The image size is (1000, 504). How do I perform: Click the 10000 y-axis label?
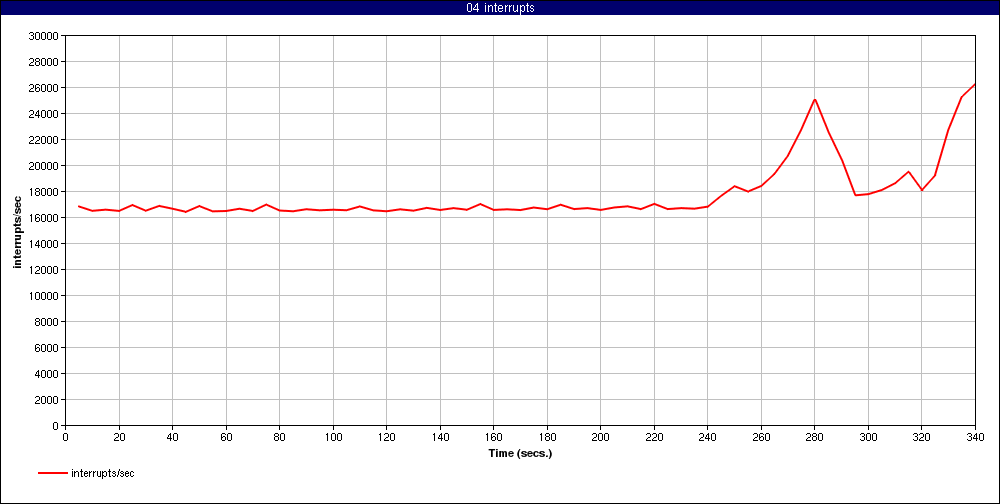[44, 296]
